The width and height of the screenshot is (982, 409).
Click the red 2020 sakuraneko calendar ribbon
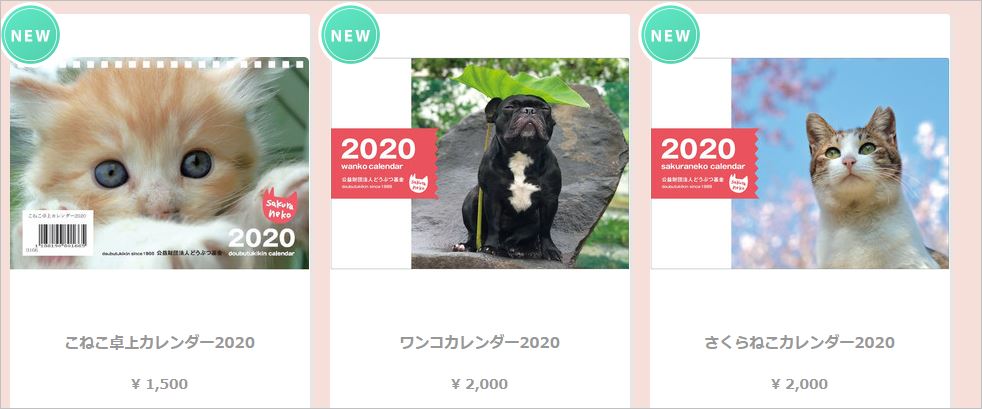point(705,163)
